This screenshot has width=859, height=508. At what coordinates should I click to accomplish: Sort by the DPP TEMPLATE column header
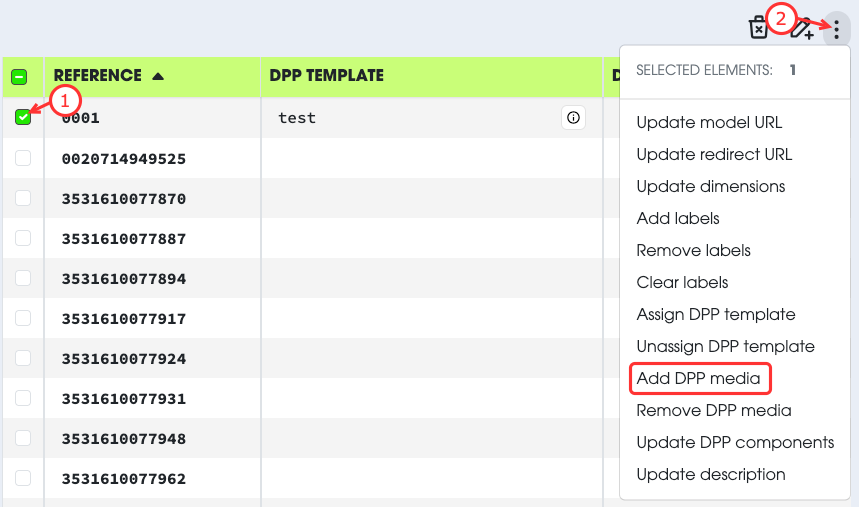[326, 76]
